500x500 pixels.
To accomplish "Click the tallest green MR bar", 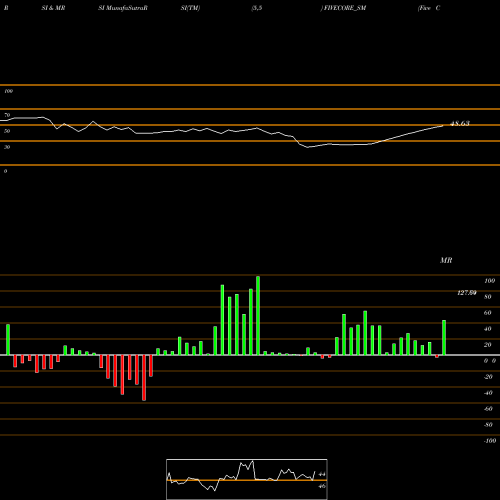I will (x=258, y=315).
